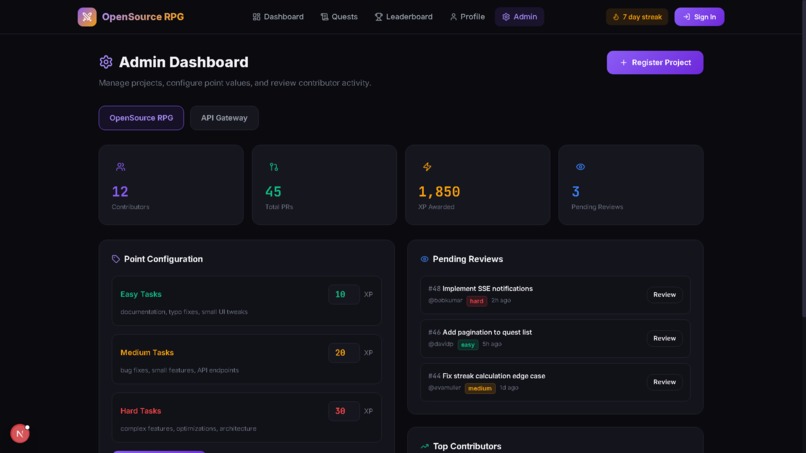Click the red N avatar badge

20,433
